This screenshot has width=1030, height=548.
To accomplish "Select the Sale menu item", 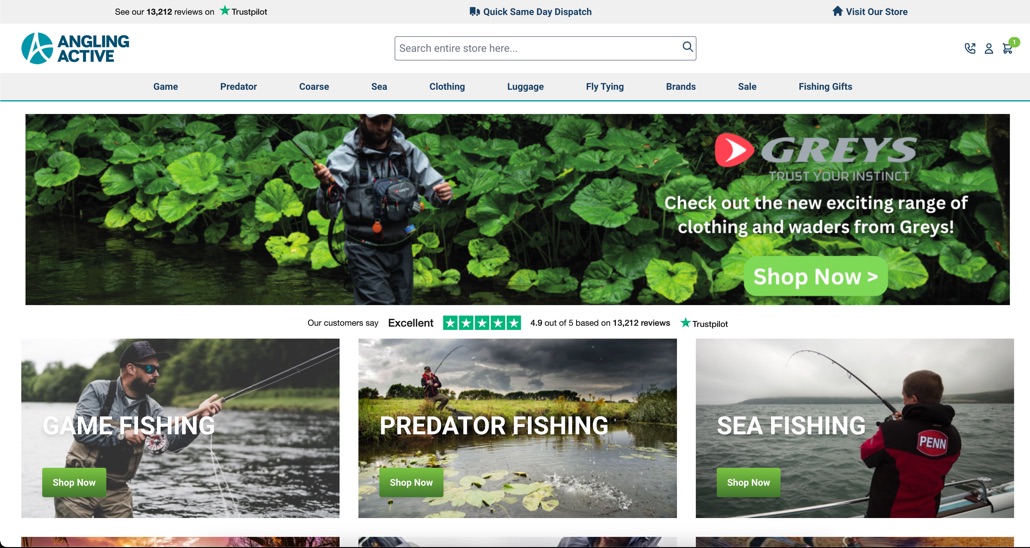I will pos(747,87).
